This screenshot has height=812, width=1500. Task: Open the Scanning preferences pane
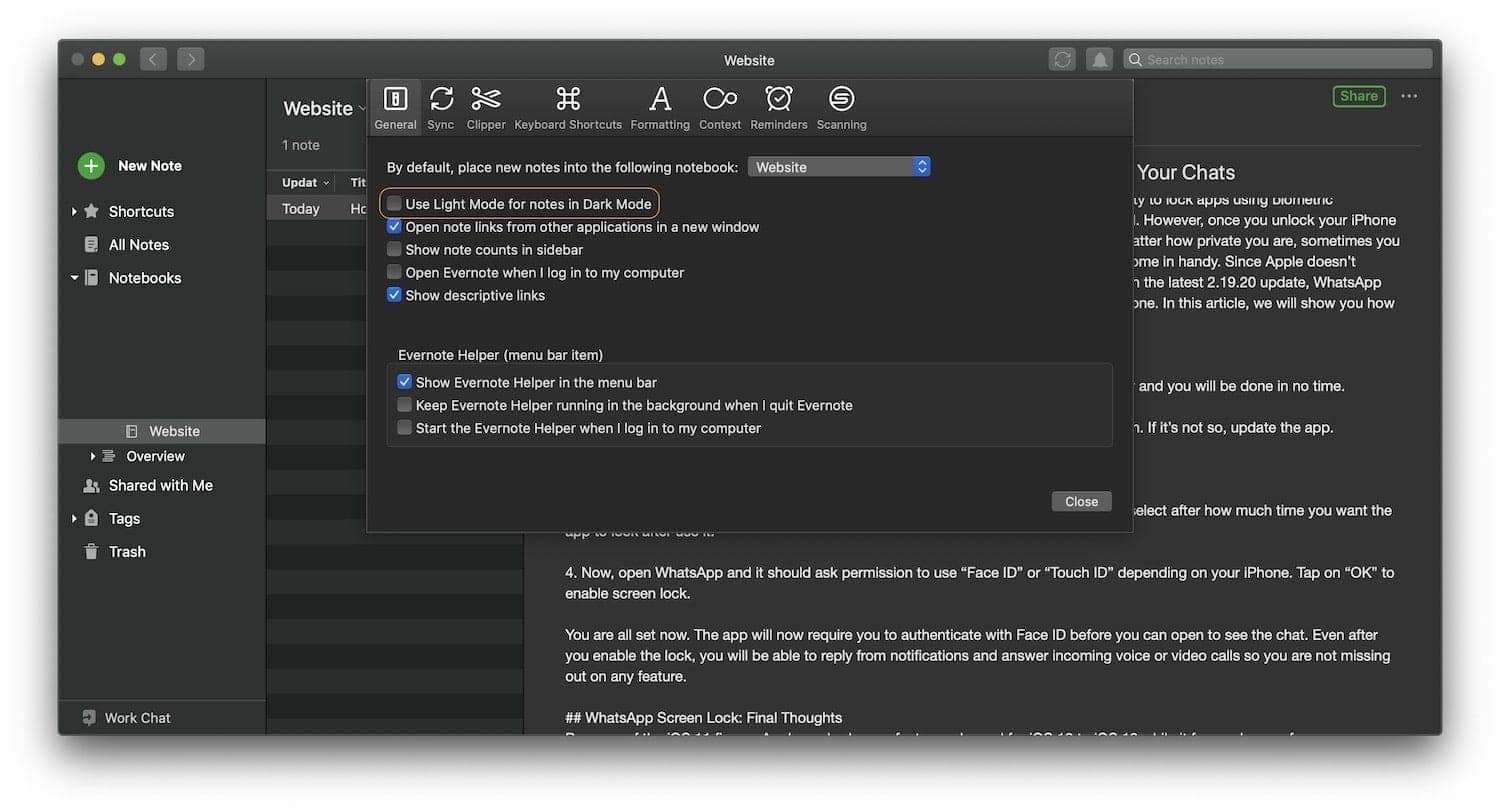point(841,107)
